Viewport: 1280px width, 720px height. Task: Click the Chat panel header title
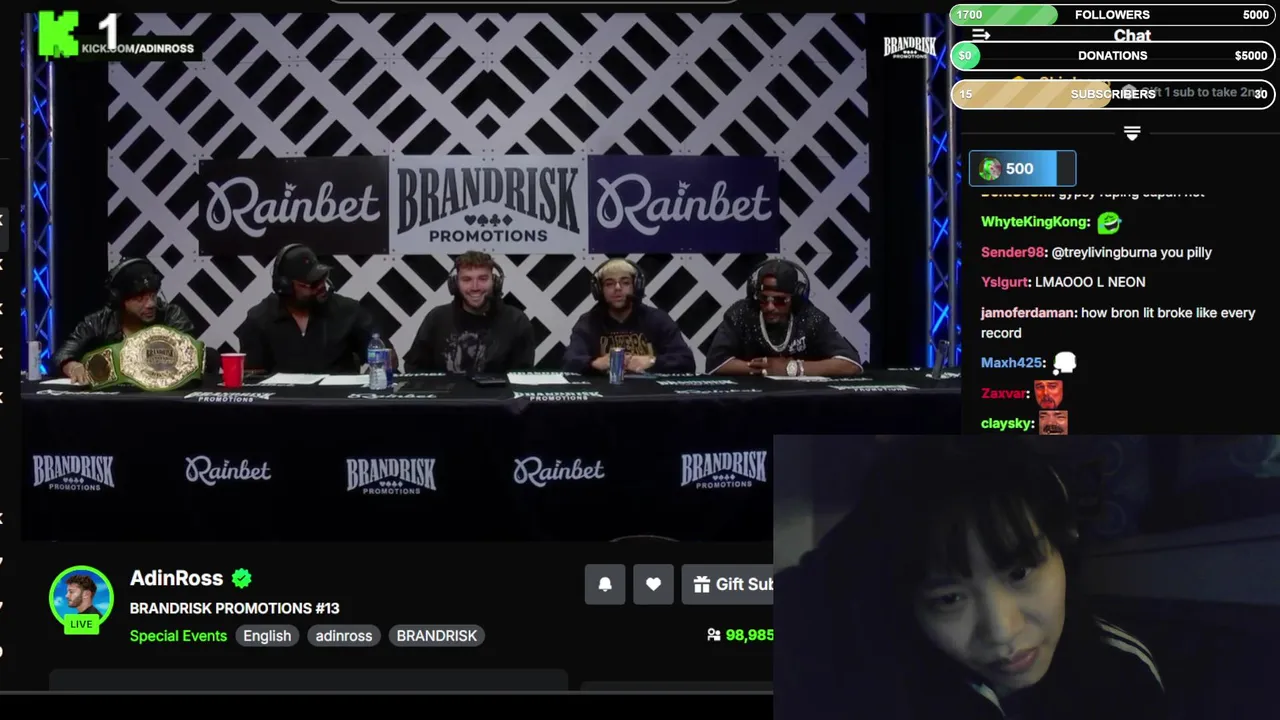tap(1132, 36)
